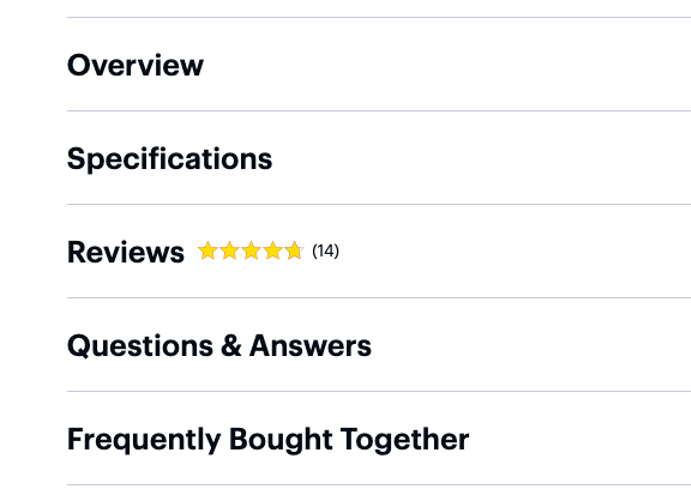
Task: Open the Questions & Answers section
Action: tap(219, 346)
